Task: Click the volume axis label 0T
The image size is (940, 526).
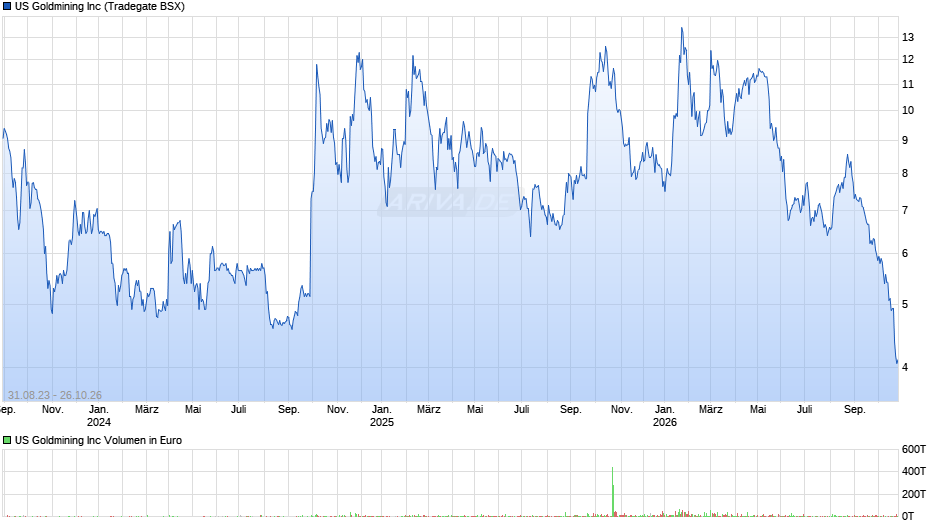Action: pyautogui.click(x=908, y=516)
